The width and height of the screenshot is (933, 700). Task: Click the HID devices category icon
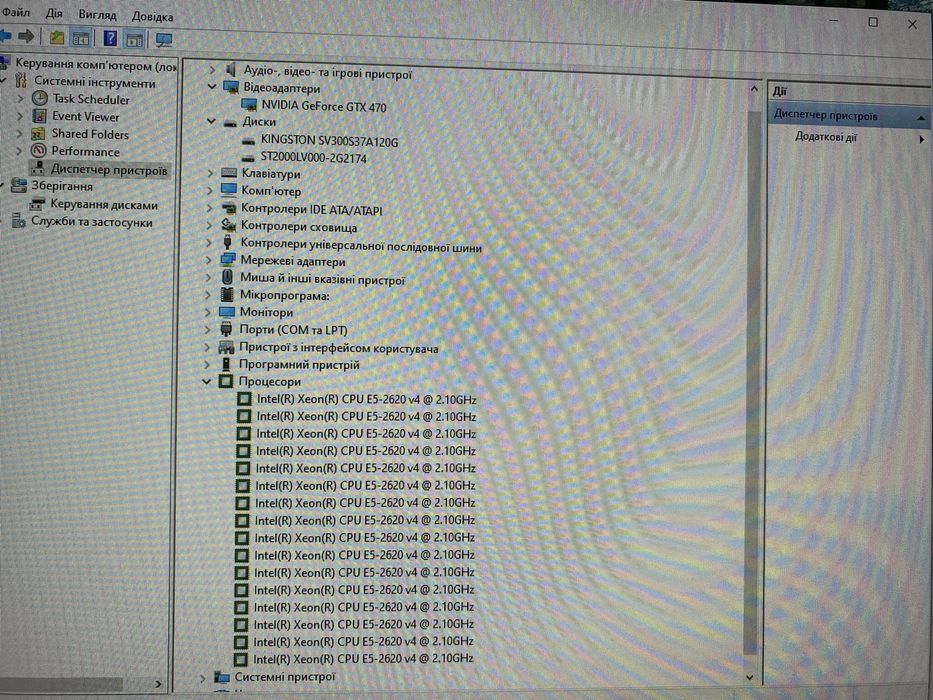click(226, 347)
